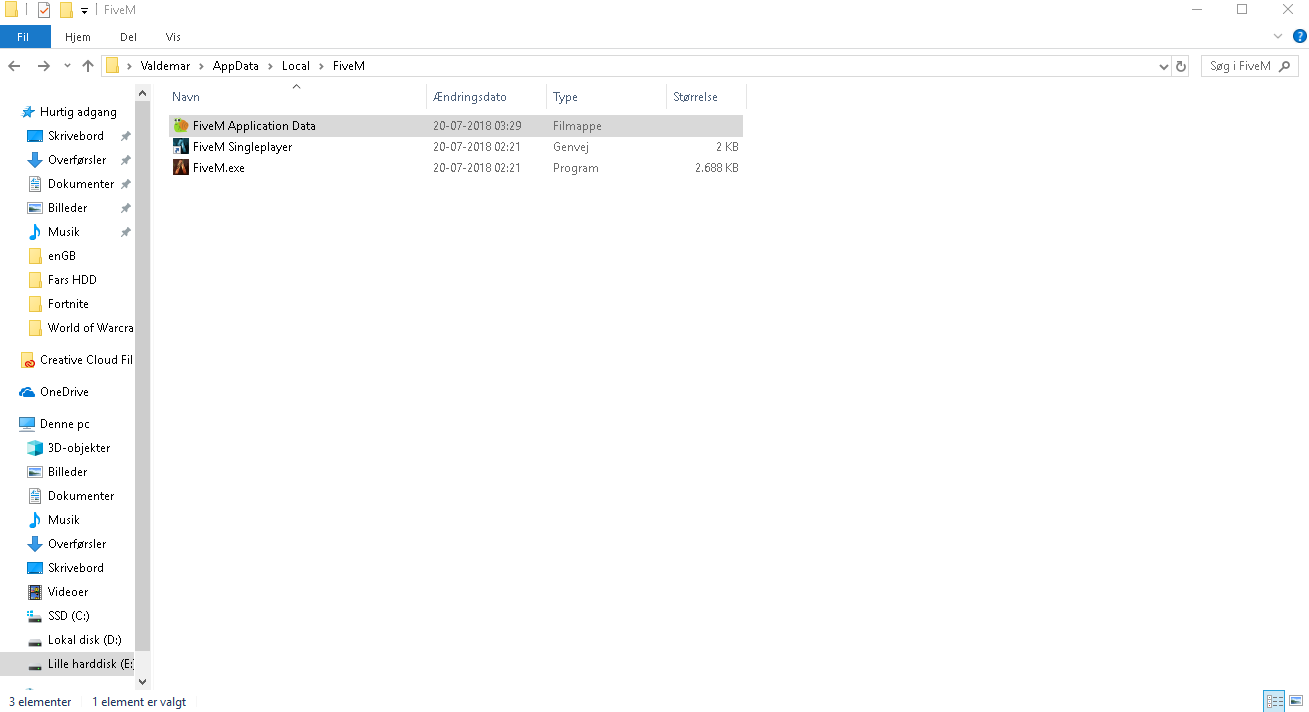Viewport: 1309px width, 712px height.
Task: Open Lokal disk (D:) drive
Action: click(x=84, y=640)
